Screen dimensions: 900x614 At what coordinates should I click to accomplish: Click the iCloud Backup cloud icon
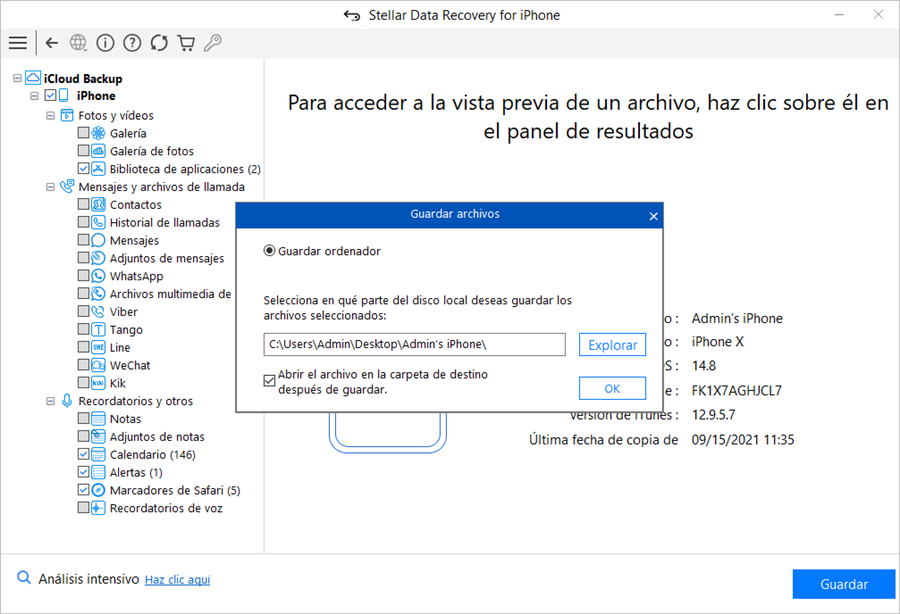coord(33,78)
